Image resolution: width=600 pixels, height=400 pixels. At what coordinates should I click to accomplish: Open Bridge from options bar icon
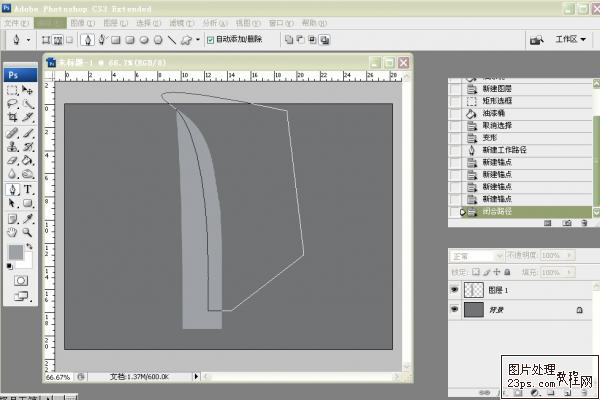[x=536, y=40]
